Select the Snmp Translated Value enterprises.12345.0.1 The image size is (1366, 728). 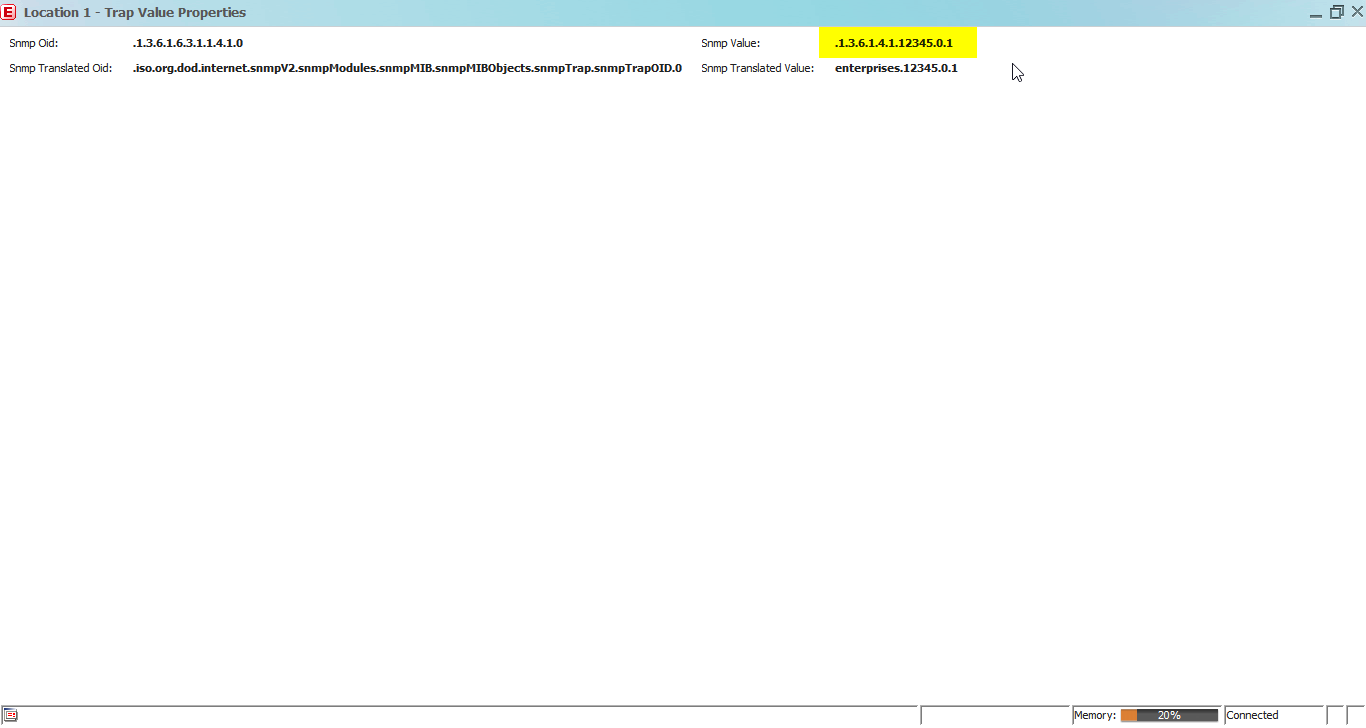895,68
